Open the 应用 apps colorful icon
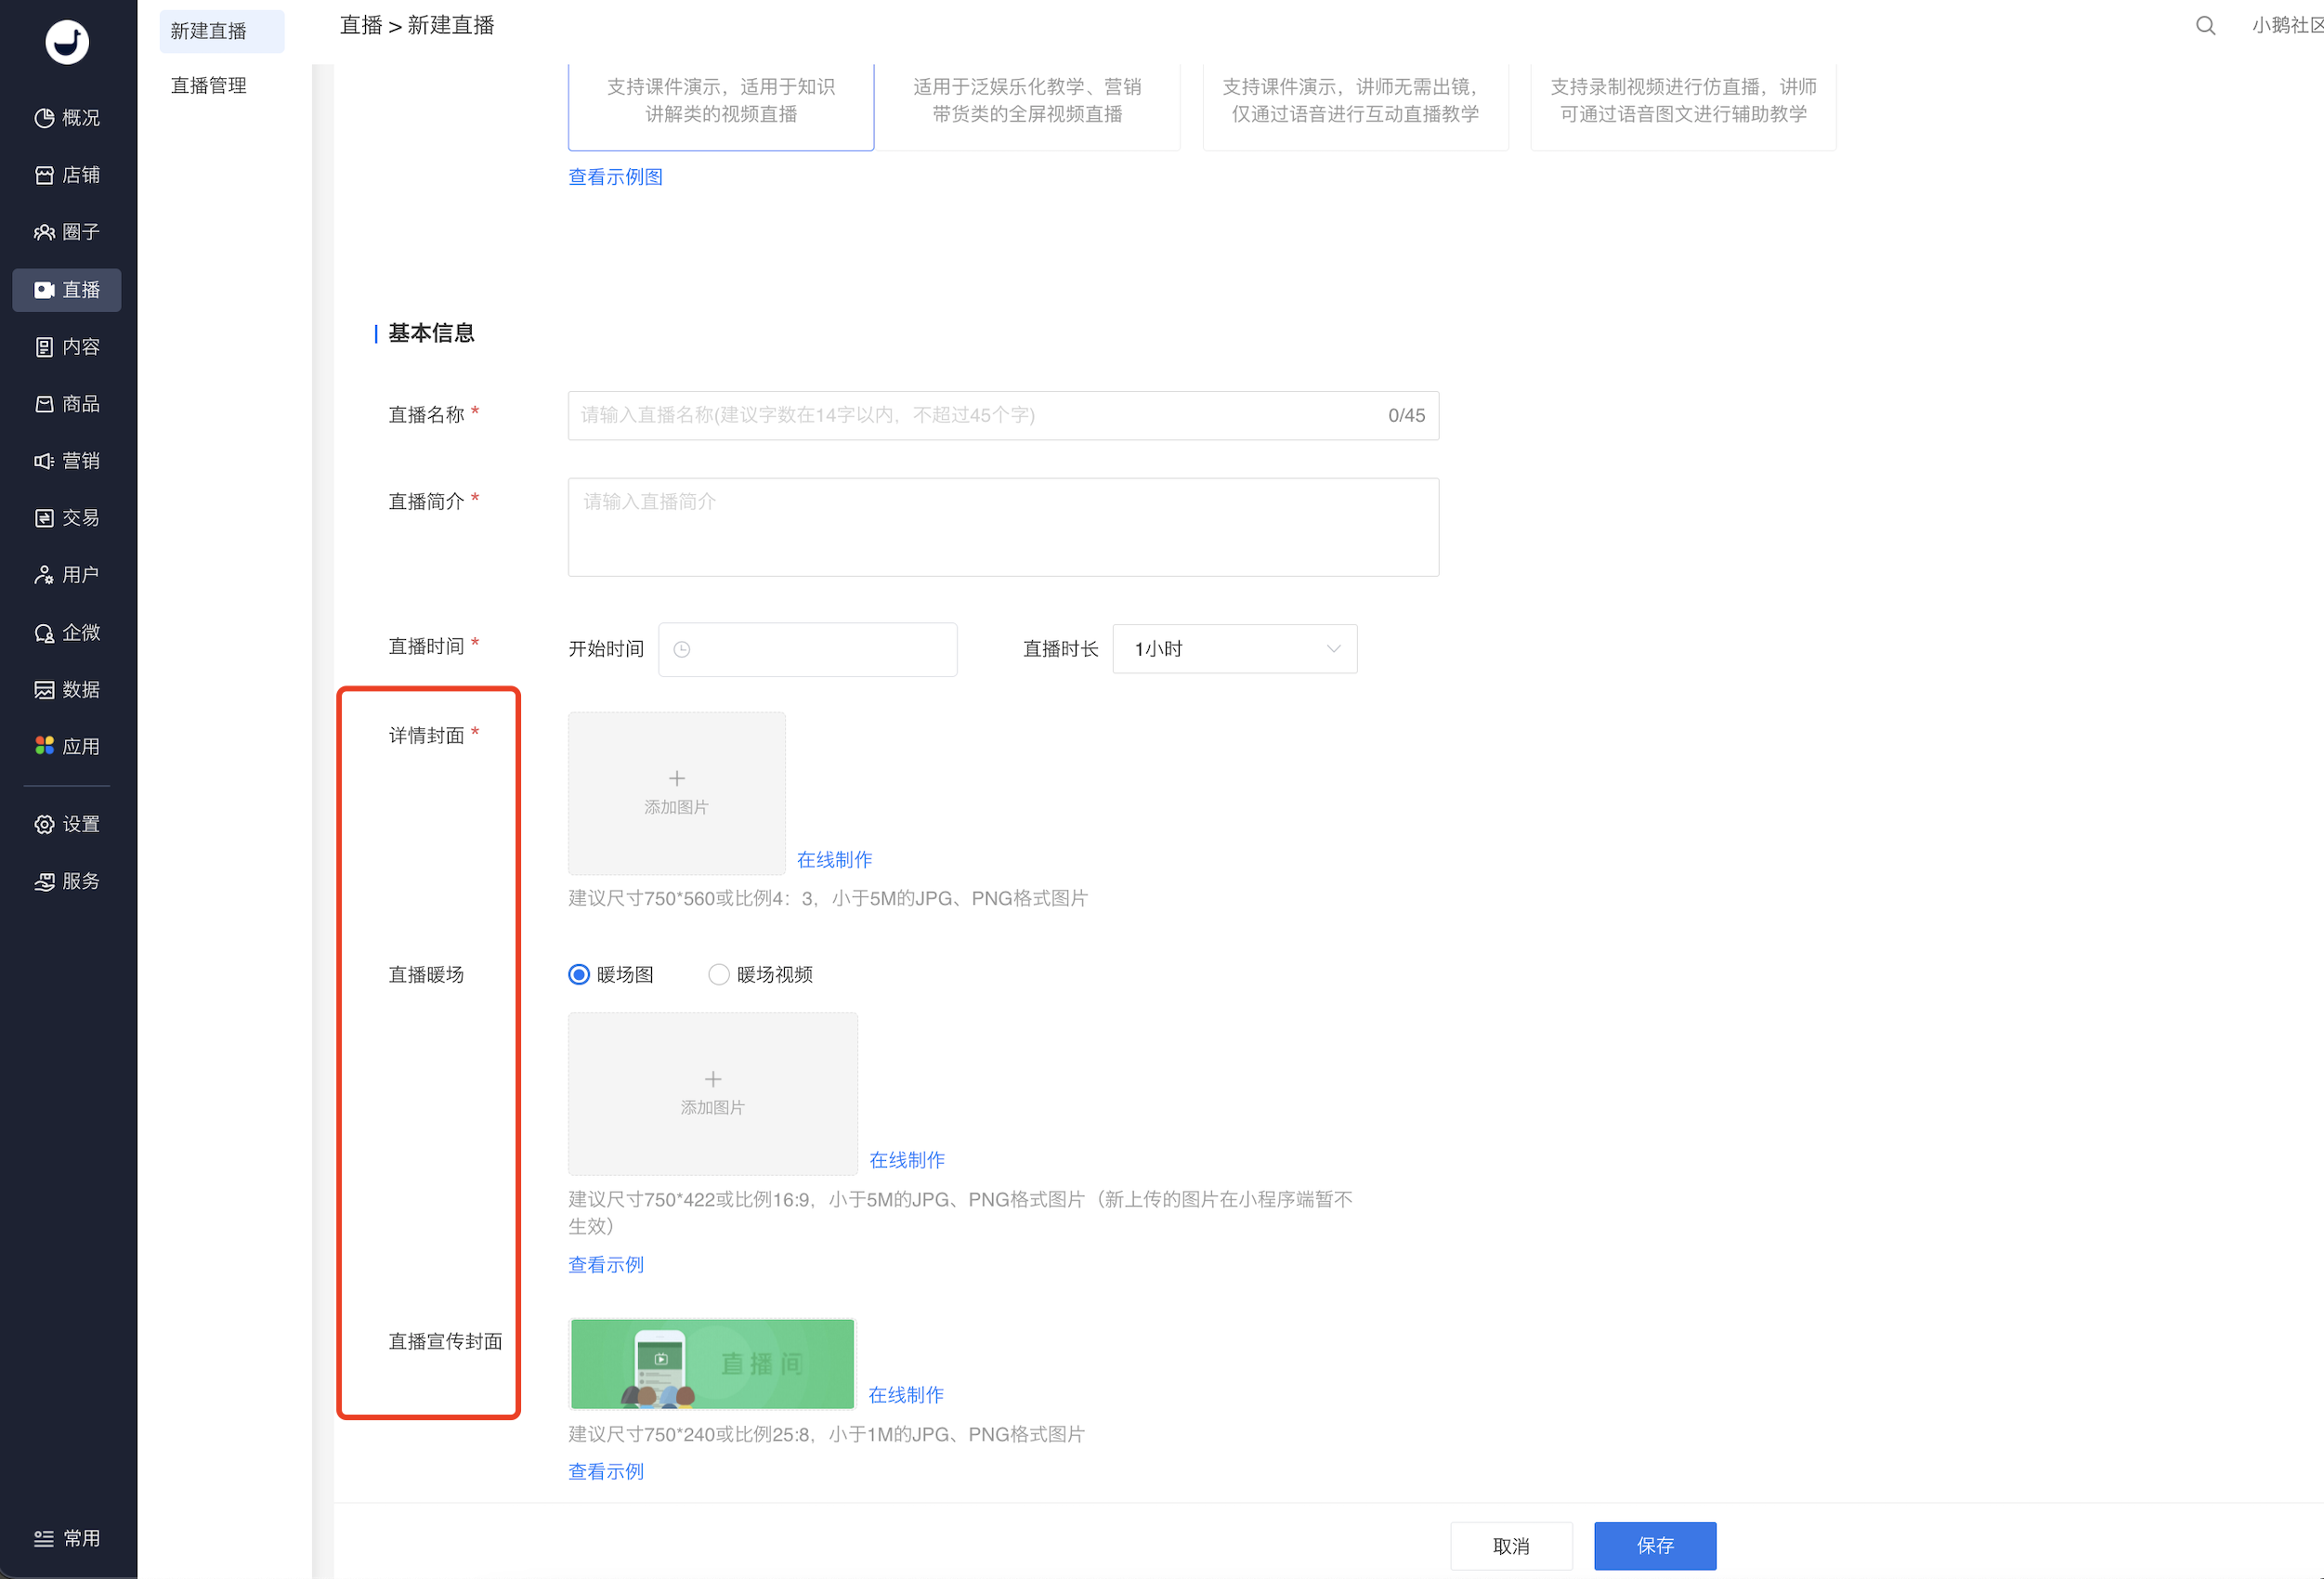The width and height of the screenshot is (2324, 1579). (44, 746)
